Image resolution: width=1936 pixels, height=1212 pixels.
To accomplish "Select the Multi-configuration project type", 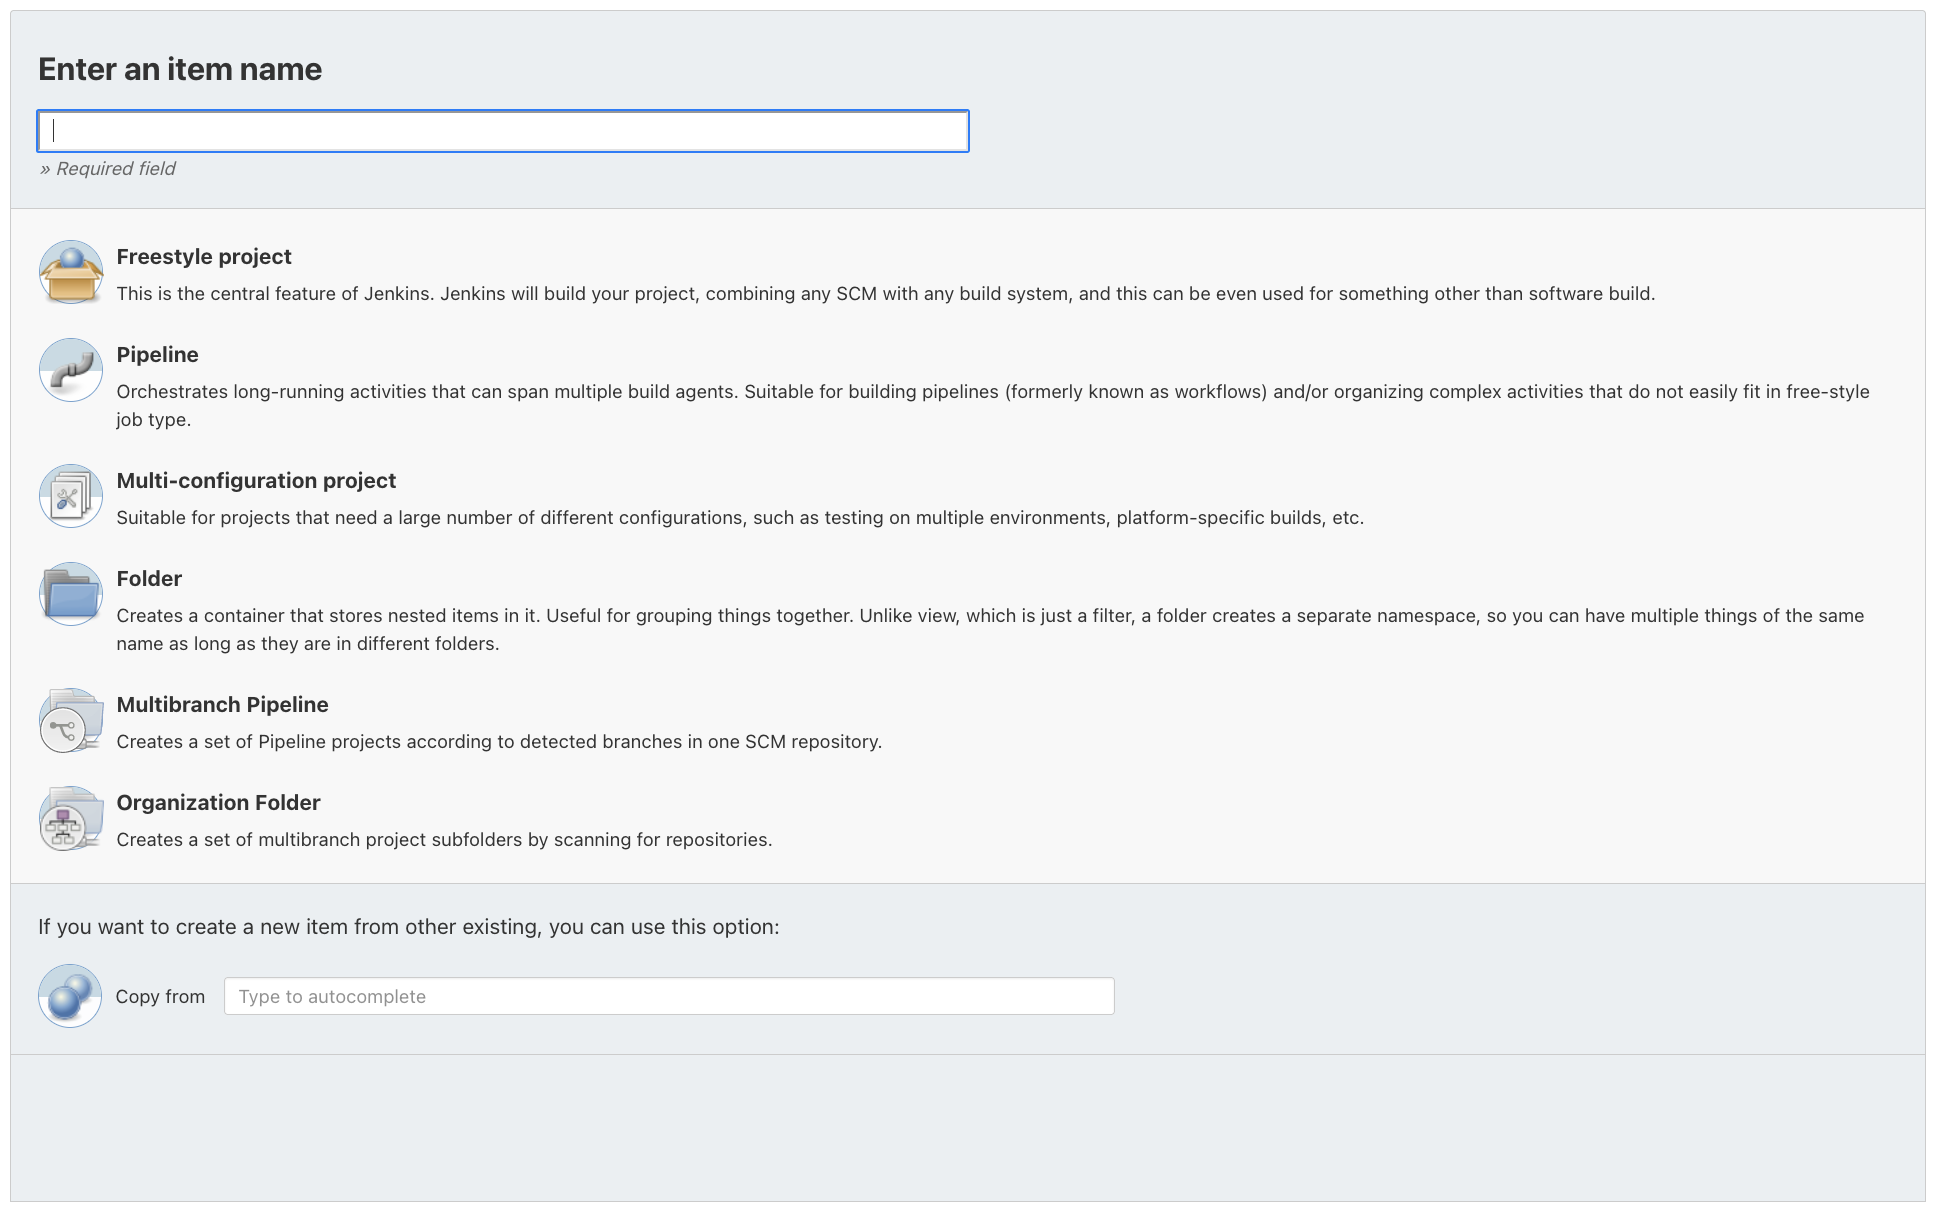I will [256, 480].
